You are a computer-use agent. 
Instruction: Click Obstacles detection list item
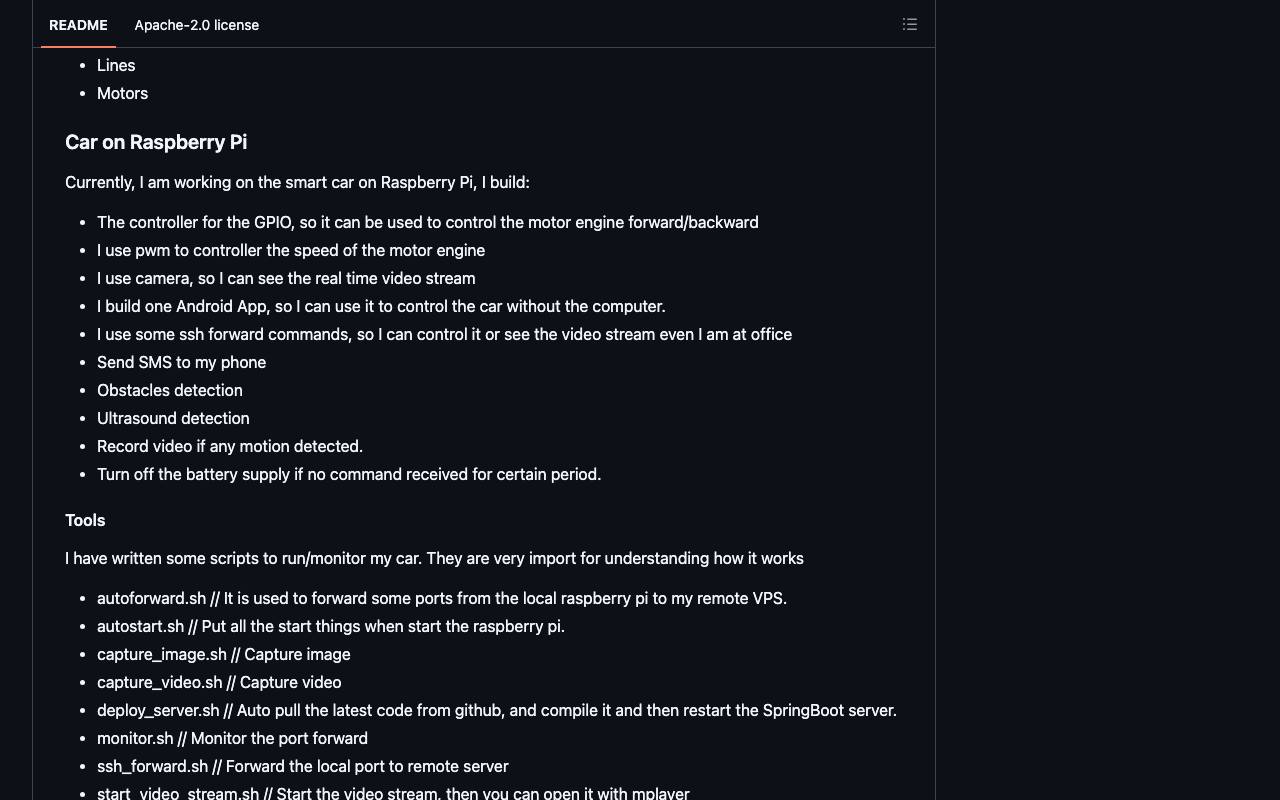point(169,390)
